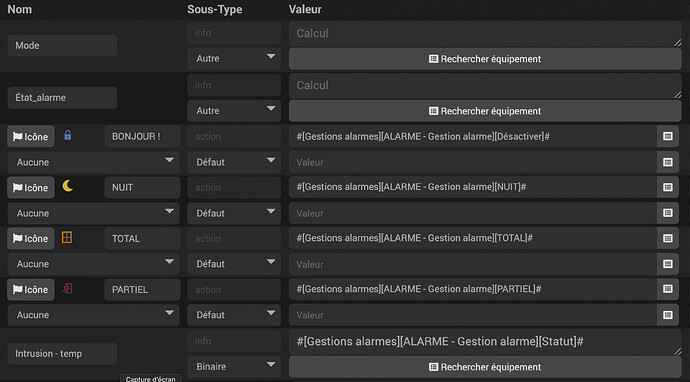Viewport: 690px width, 382px height.
Task: Click the disabled info type field of Mode
Action: (234, 33)
